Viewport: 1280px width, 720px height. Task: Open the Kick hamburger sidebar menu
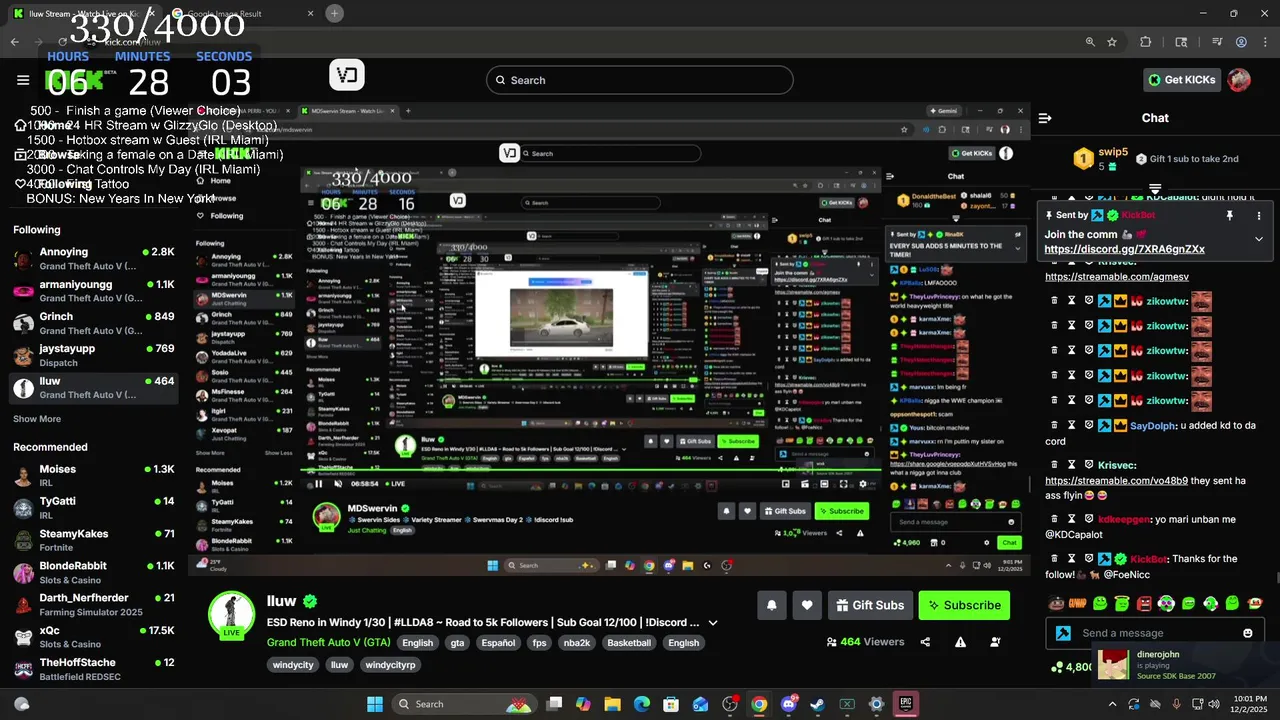pyautogui.click(x=23, y=80)
